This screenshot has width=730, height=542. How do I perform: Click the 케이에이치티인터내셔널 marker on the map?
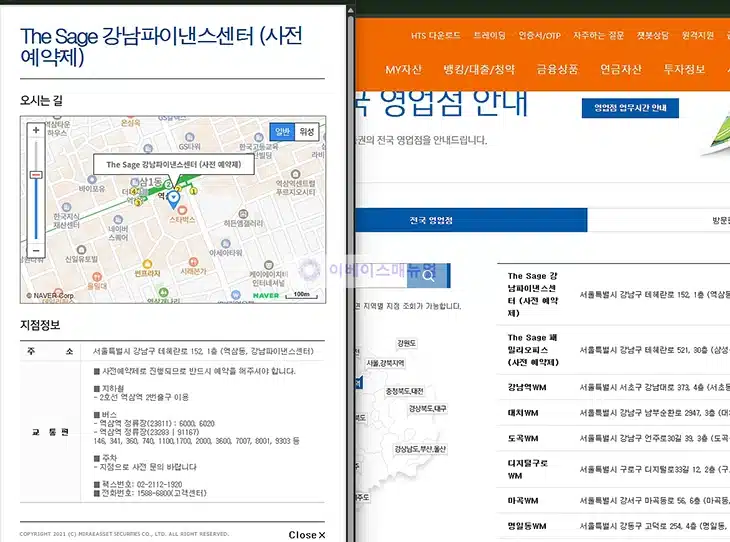point(269,264)
